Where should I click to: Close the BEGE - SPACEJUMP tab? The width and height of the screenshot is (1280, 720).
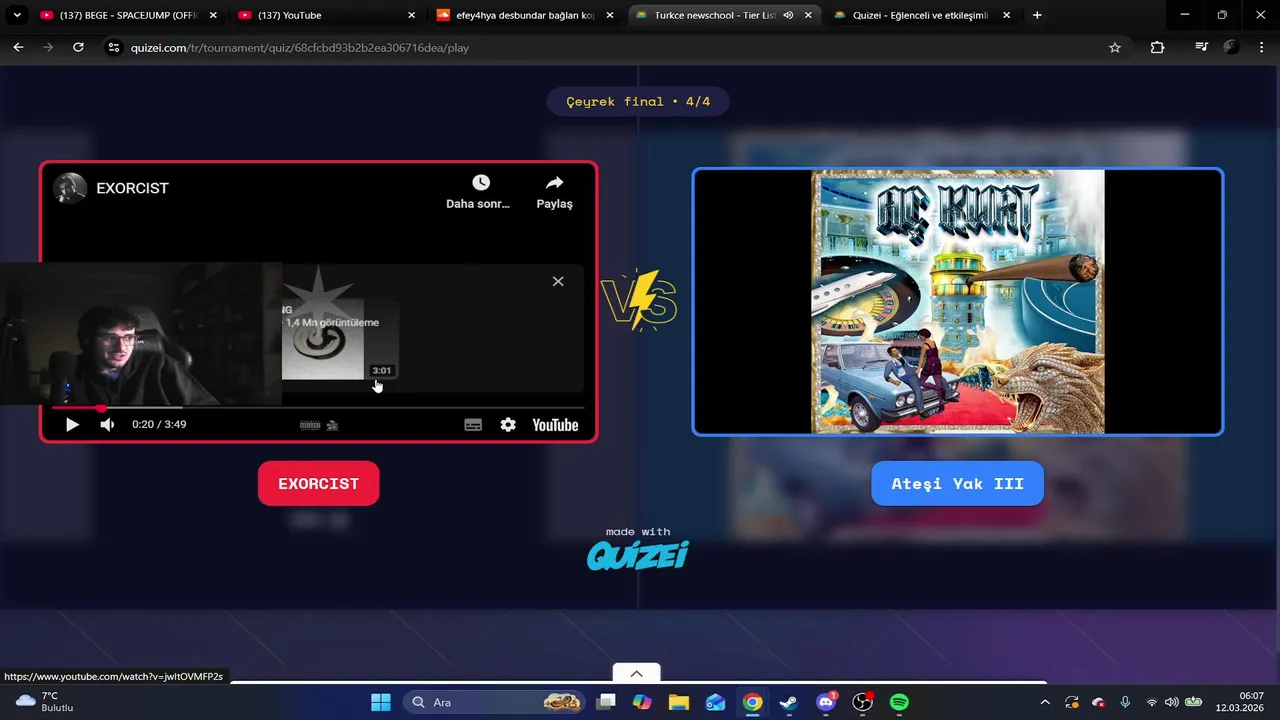coord(213,15)
